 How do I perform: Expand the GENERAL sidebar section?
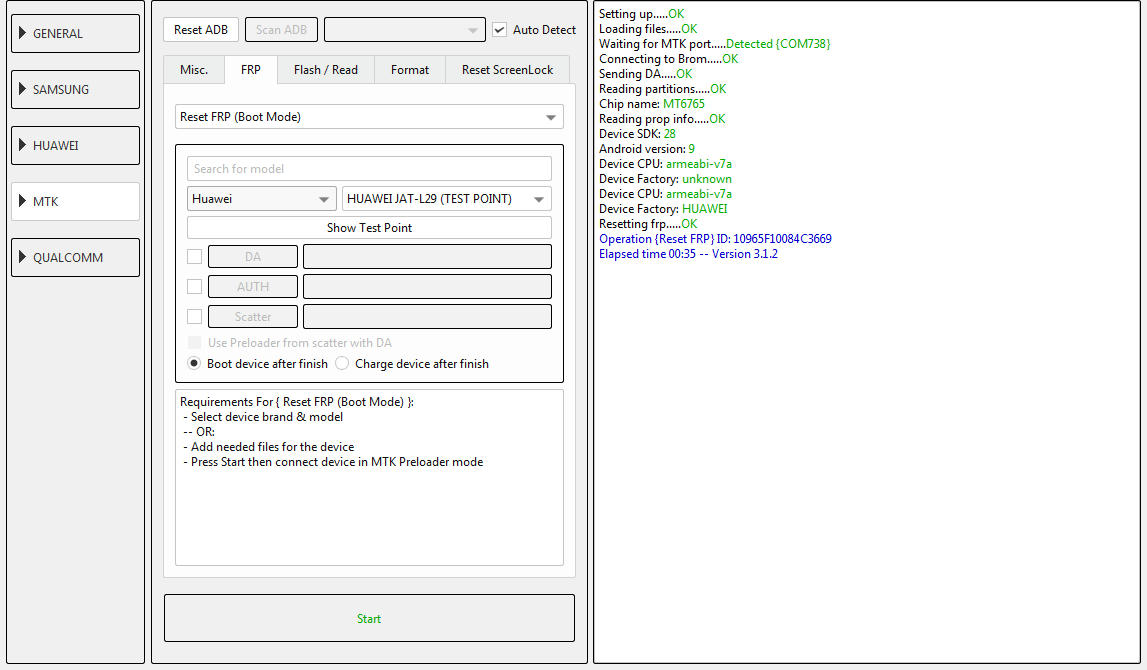click(75, 34)
